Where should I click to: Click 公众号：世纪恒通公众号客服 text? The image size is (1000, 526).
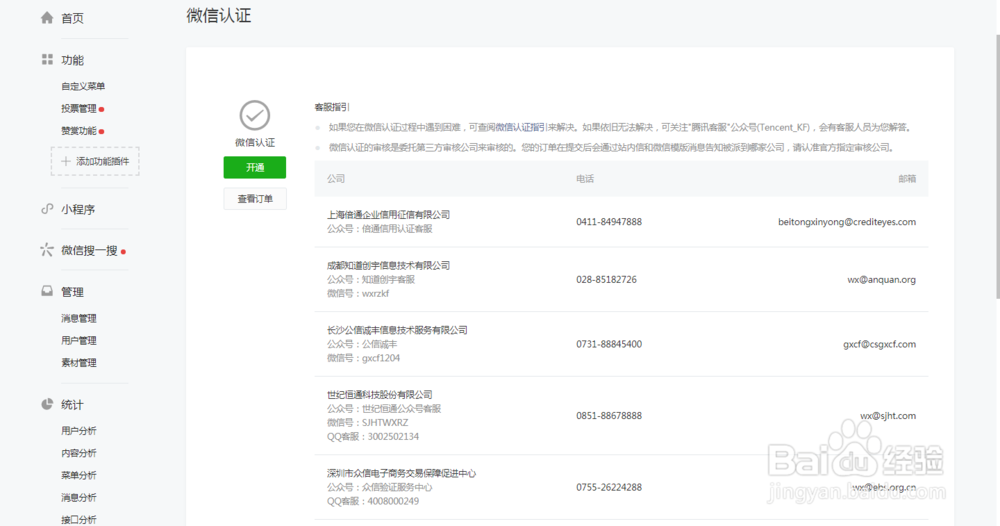tap(384, 409)
